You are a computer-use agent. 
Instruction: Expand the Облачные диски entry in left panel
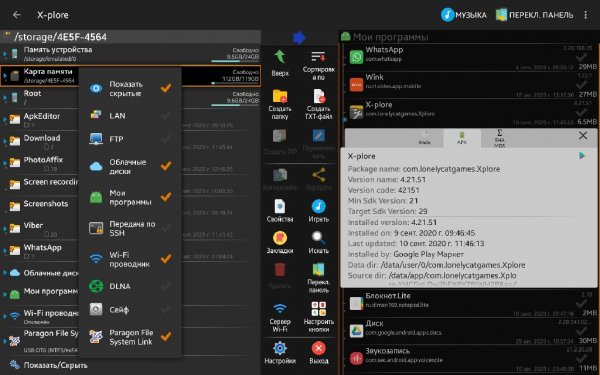pos(4,273)
